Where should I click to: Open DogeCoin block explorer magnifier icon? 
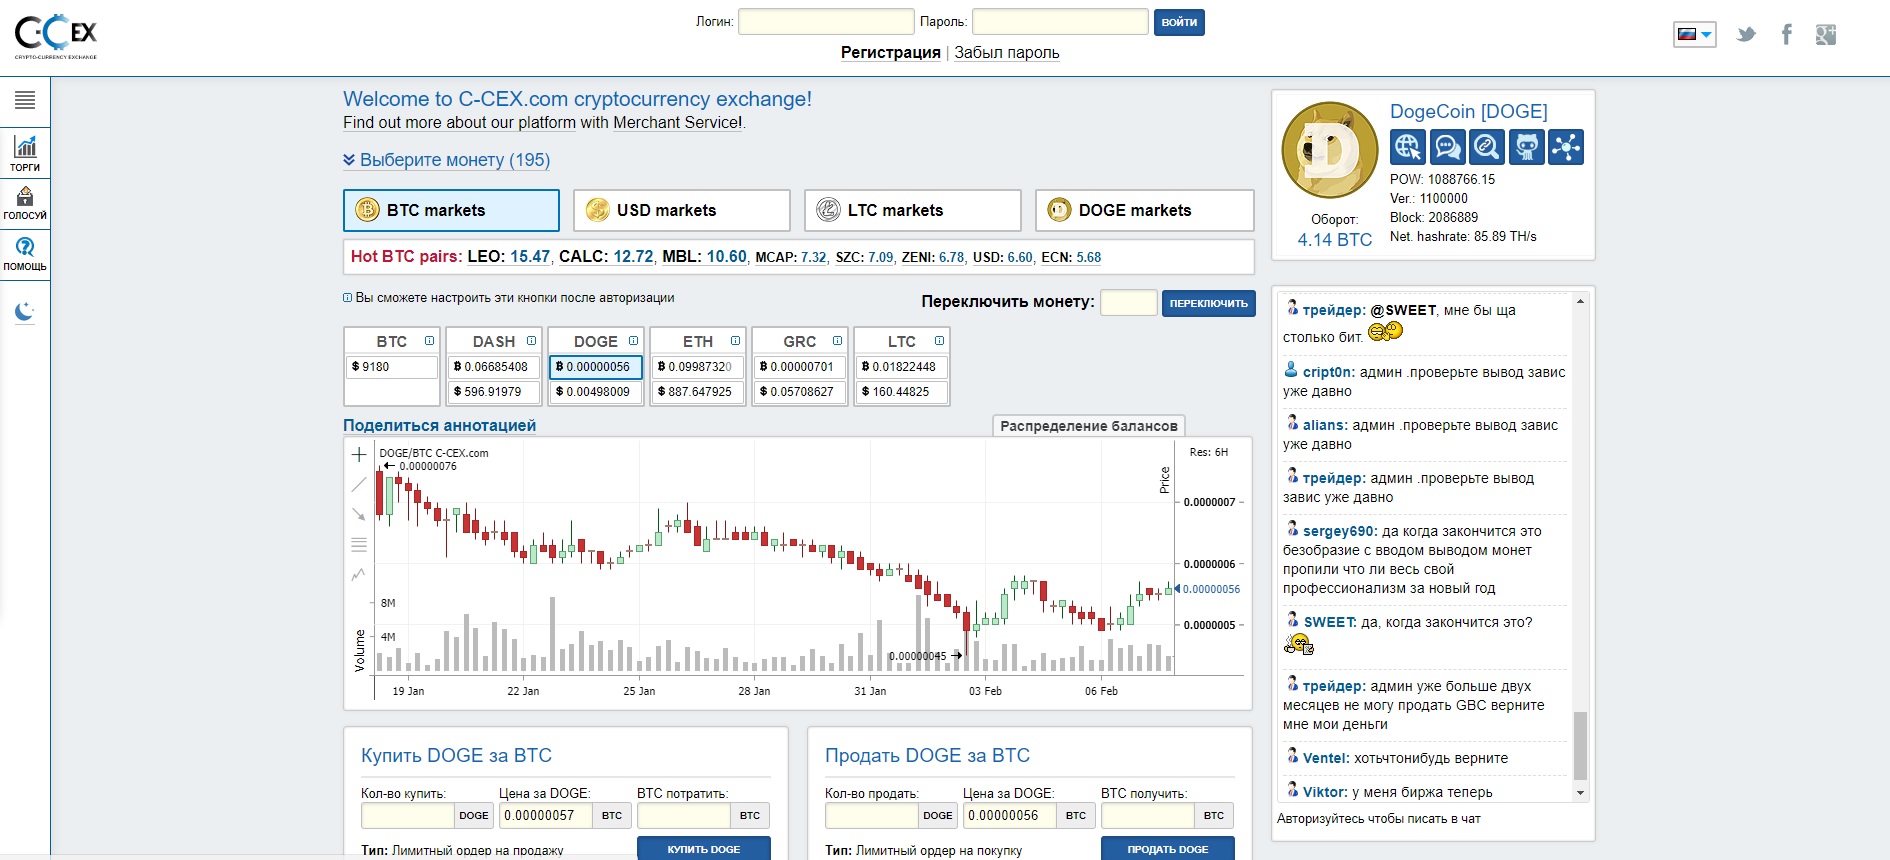tap(1487, 147)
